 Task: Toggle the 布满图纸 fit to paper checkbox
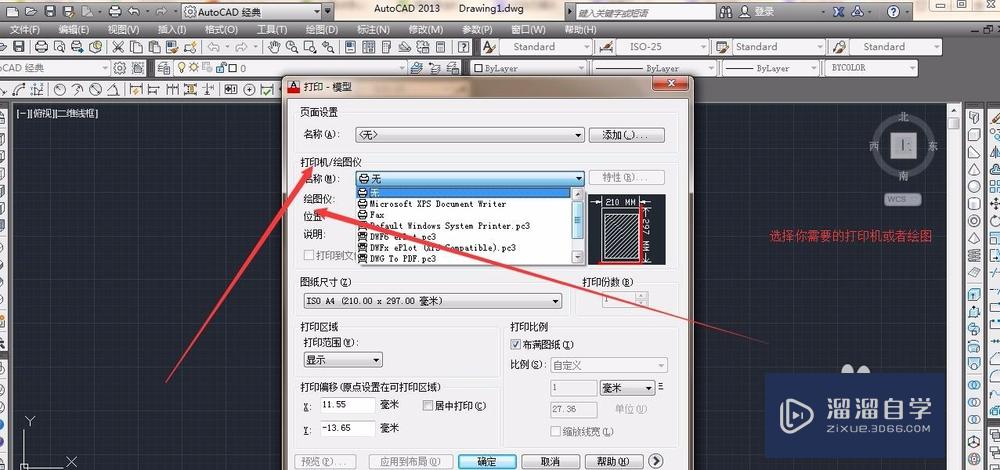coord(516,344)
